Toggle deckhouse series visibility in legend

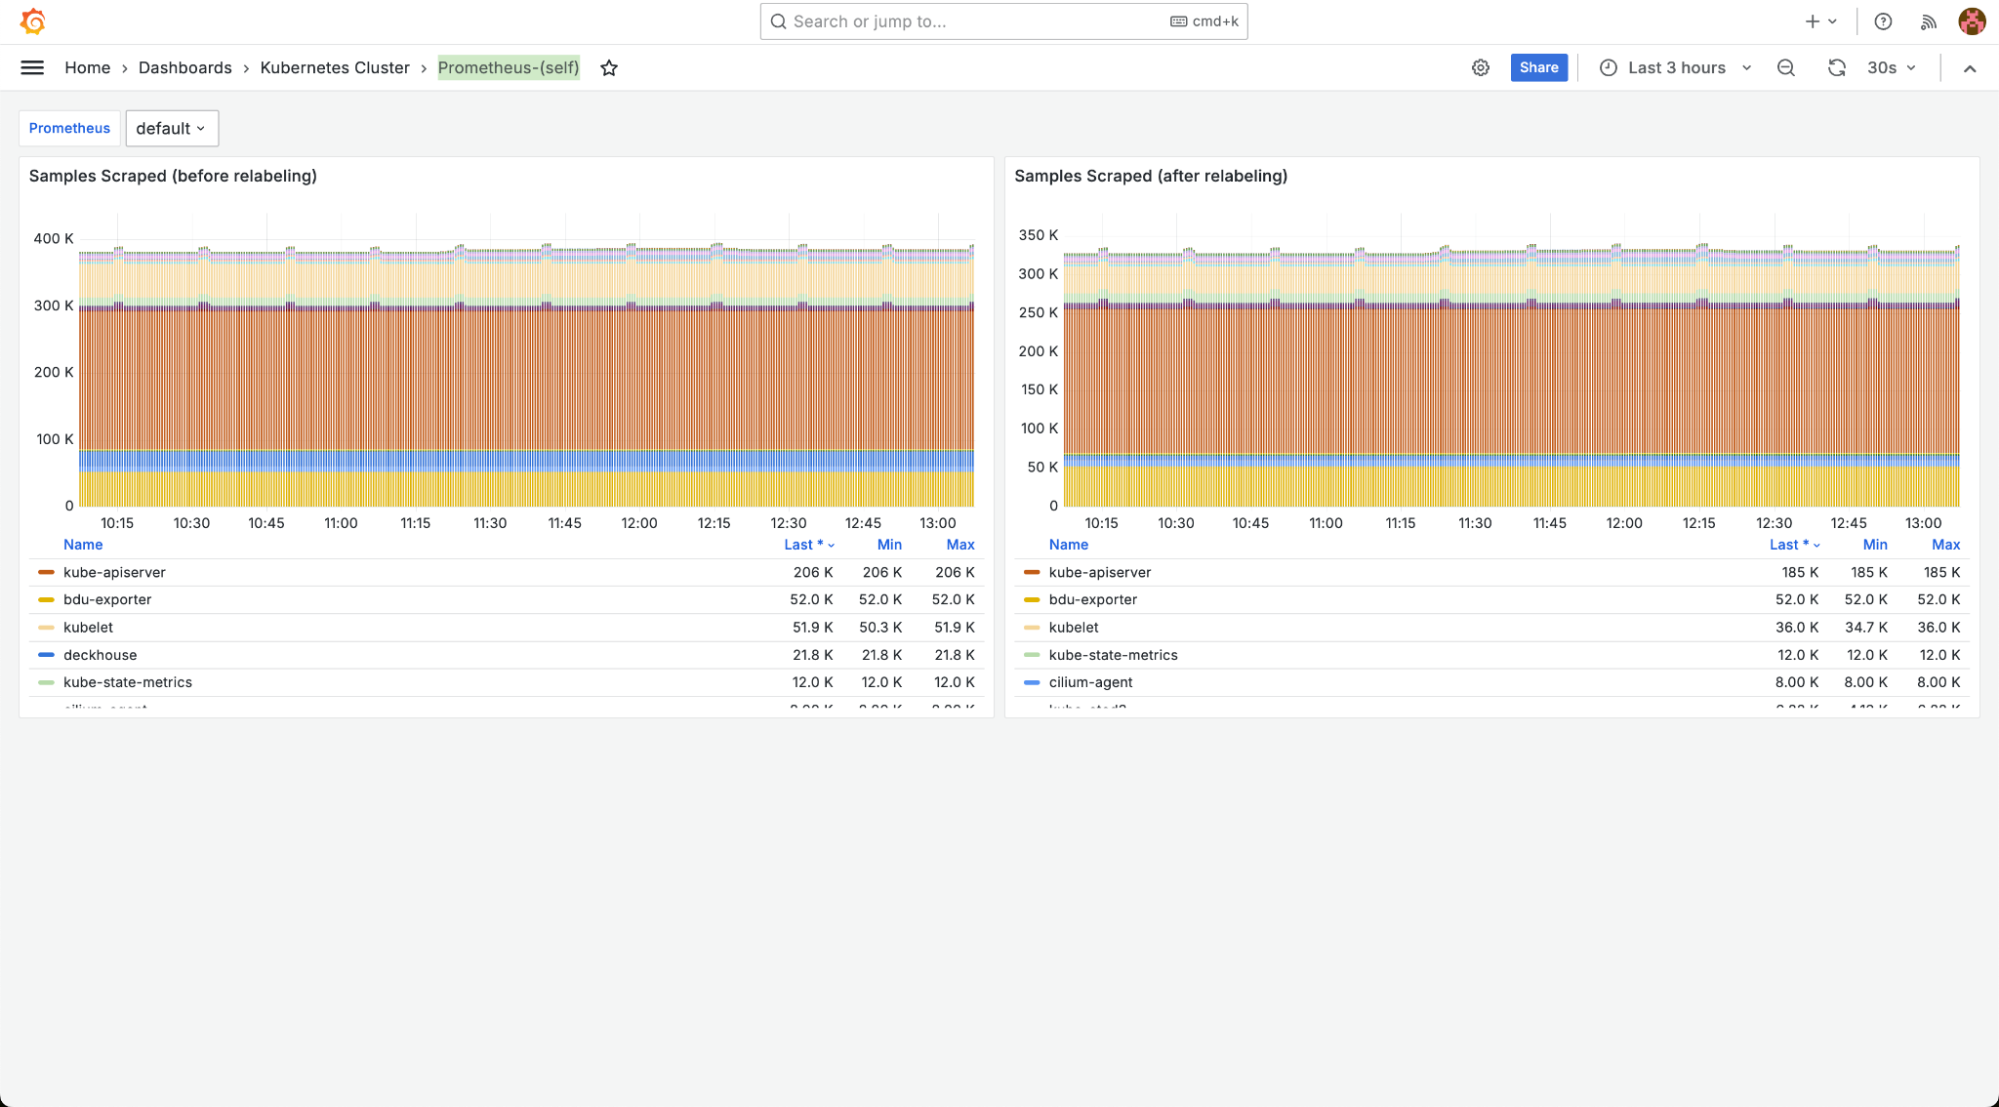click(100, 655)
